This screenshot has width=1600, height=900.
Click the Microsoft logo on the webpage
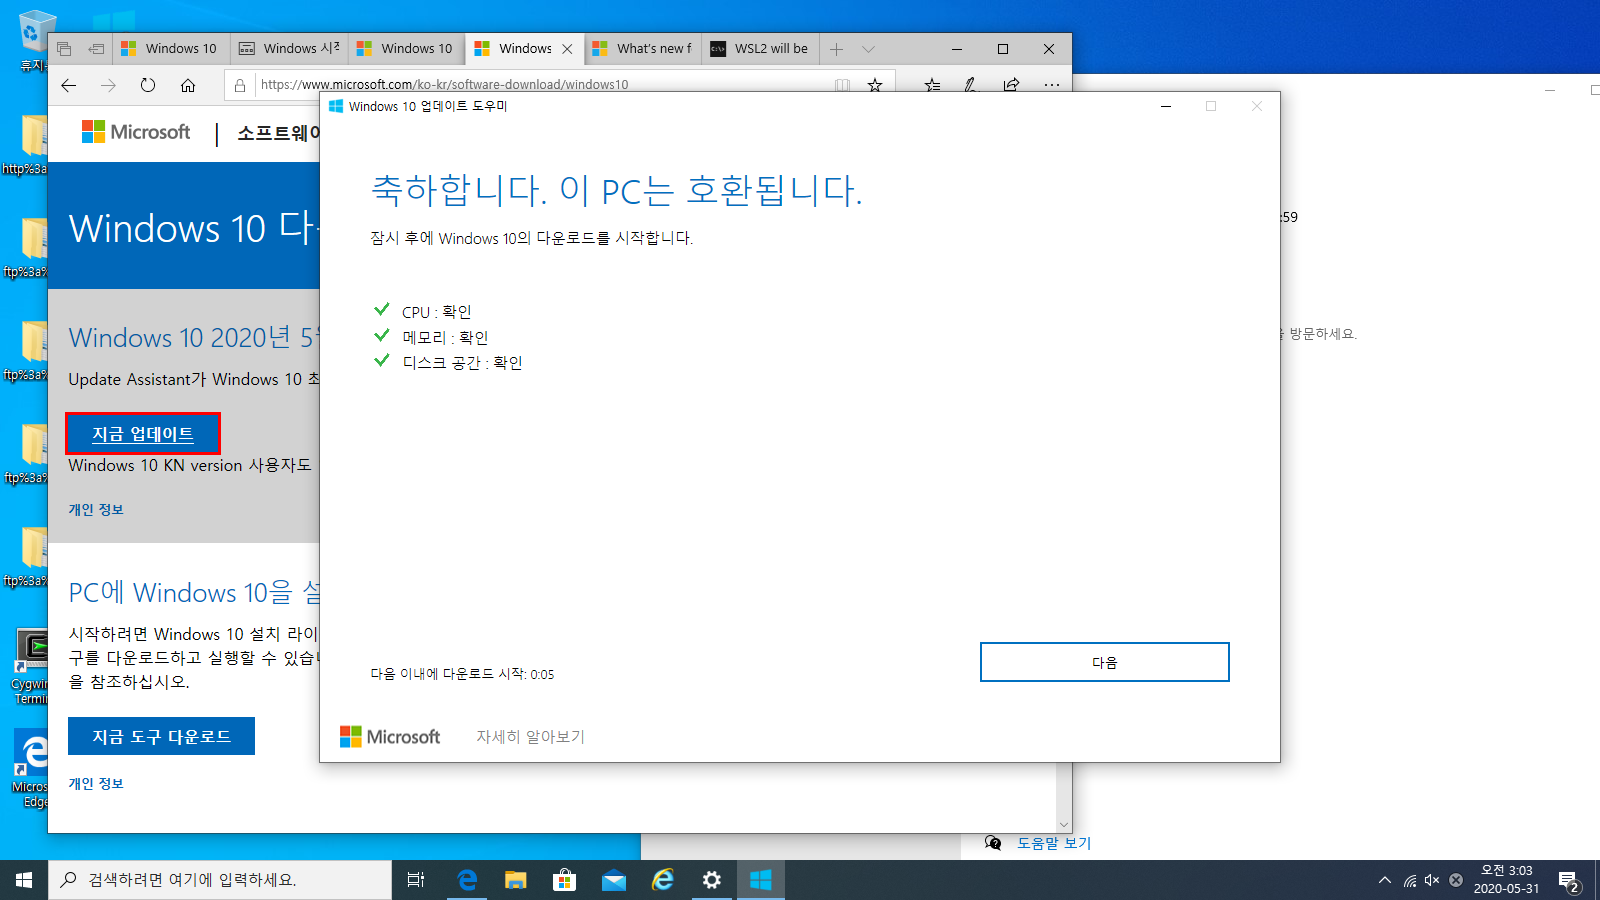136,132
